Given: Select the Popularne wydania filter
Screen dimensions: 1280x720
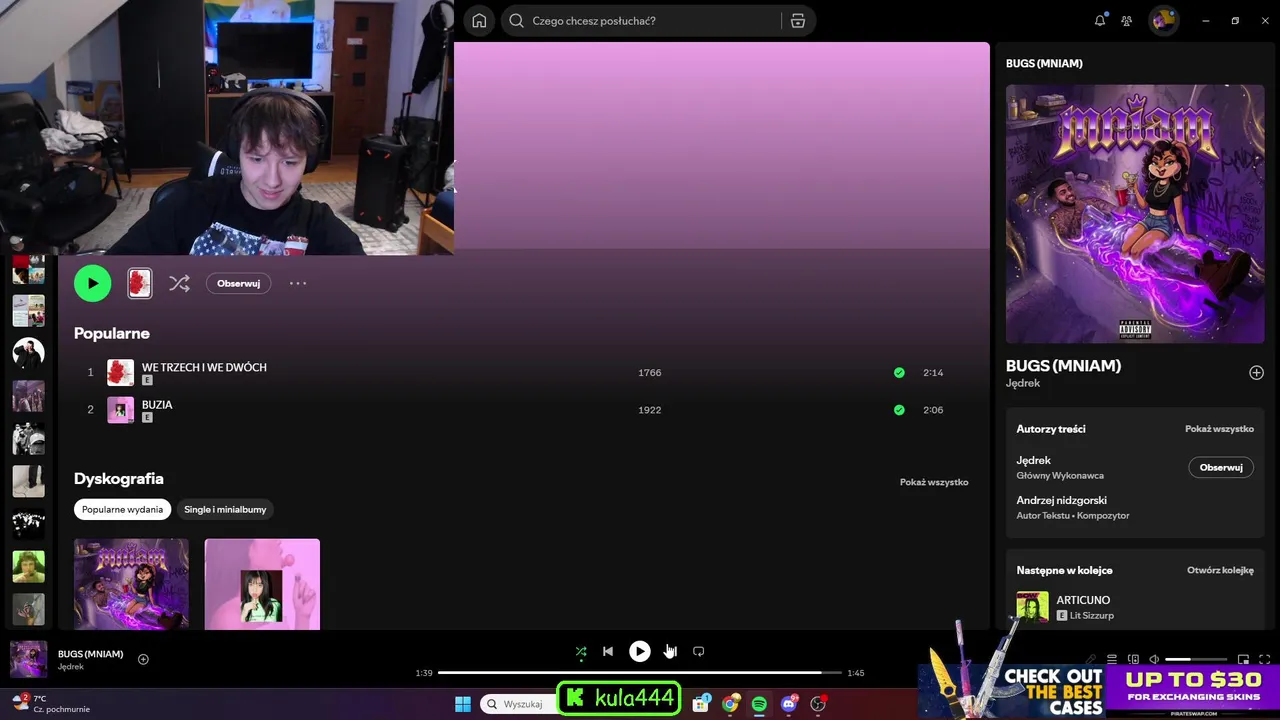Looking at the screenshot, I should pyautogui.click(x=122, y=509).
